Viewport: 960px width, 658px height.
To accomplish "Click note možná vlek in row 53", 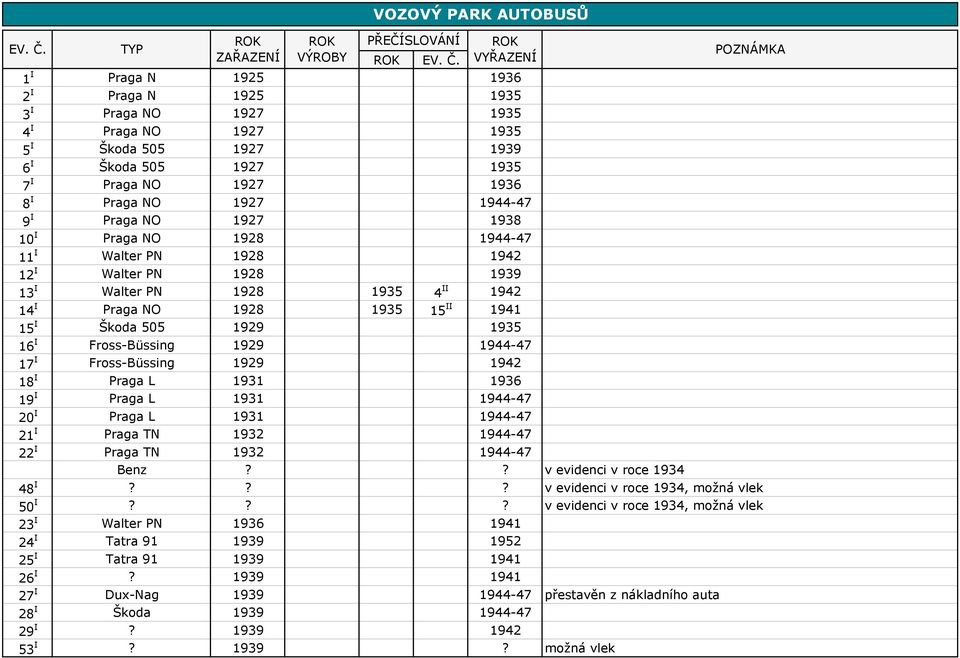I will click(x=579, y=648).
